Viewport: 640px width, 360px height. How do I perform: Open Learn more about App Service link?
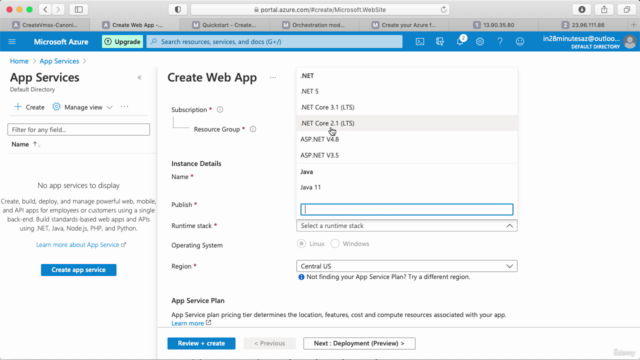point(81,245)
